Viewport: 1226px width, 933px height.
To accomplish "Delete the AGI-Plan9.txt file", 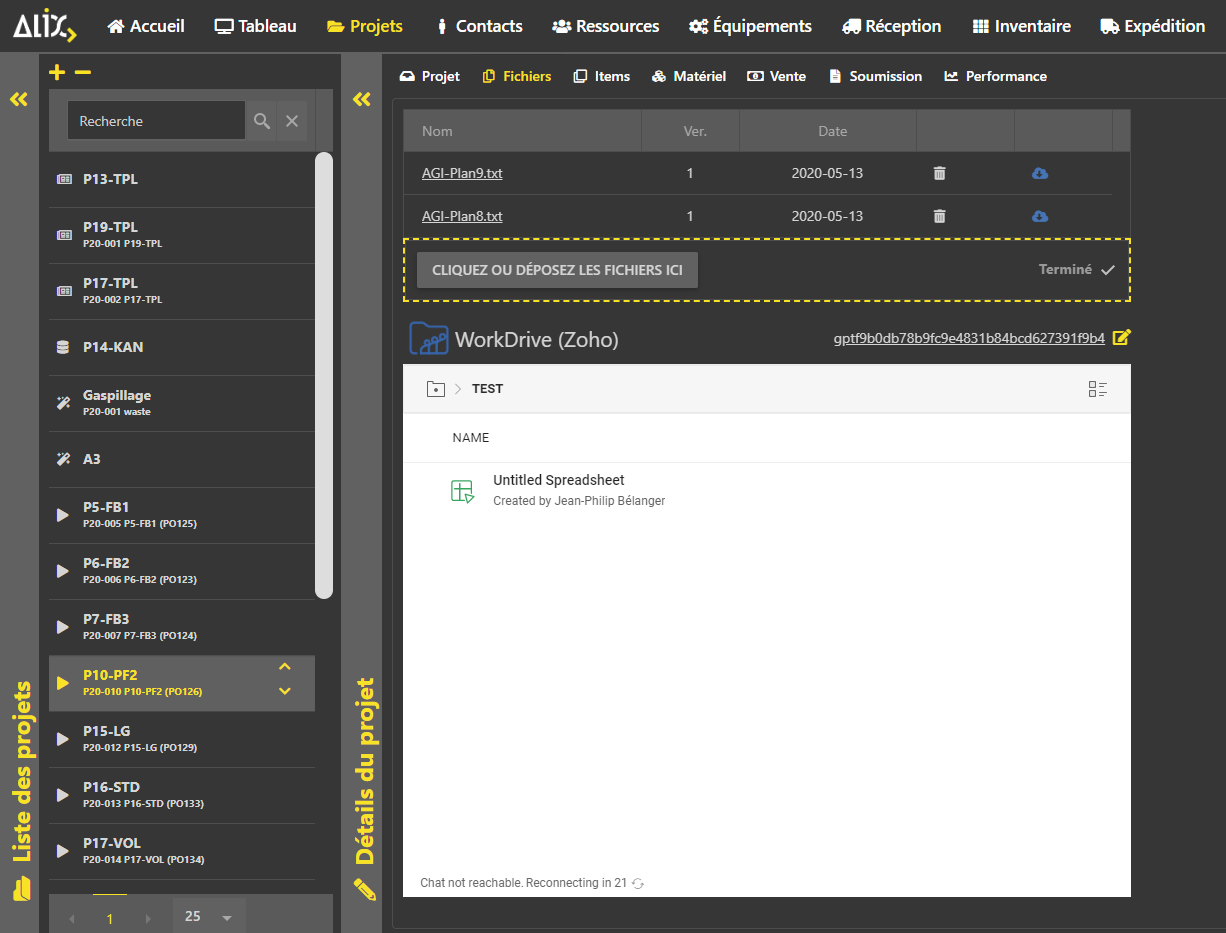I will 939,173.
